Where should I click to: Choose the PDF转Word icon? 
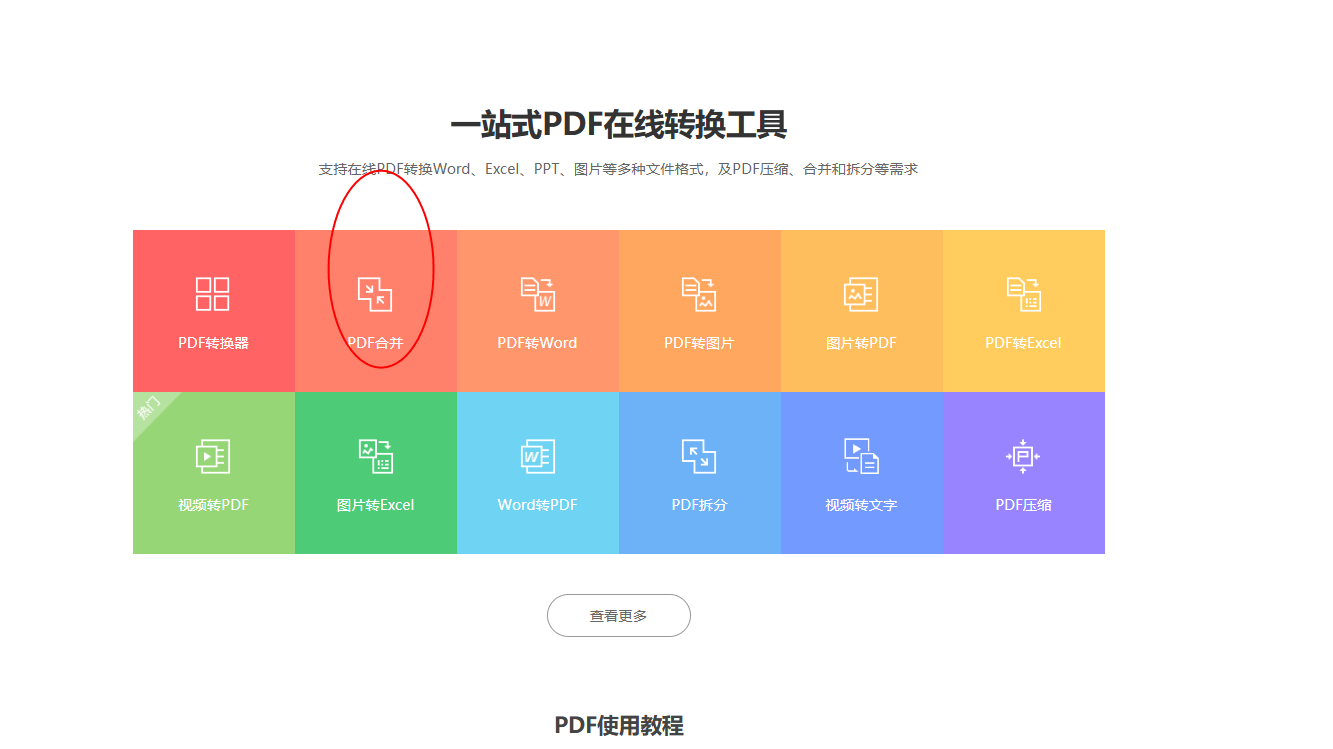[537, 294]
